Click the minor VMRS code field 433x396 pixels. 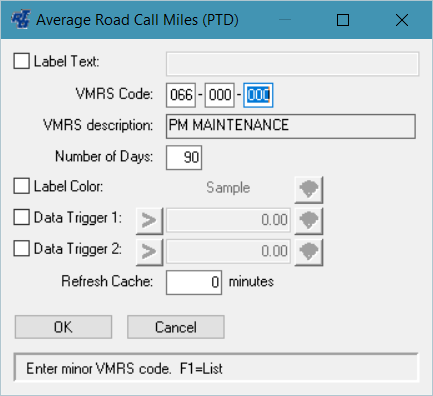(x=258, y=95)
